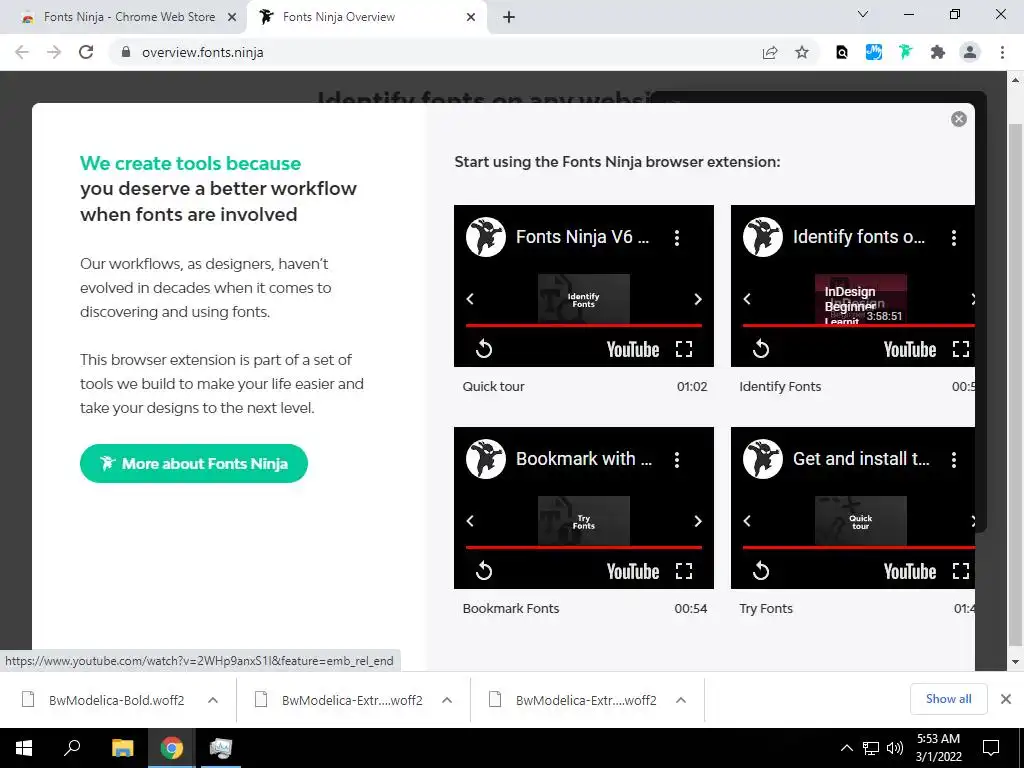This screenshot has height=768, width=1024.
Task: Click channel avatar on Fonts Ninja V6 video
Action: [486, 237]
